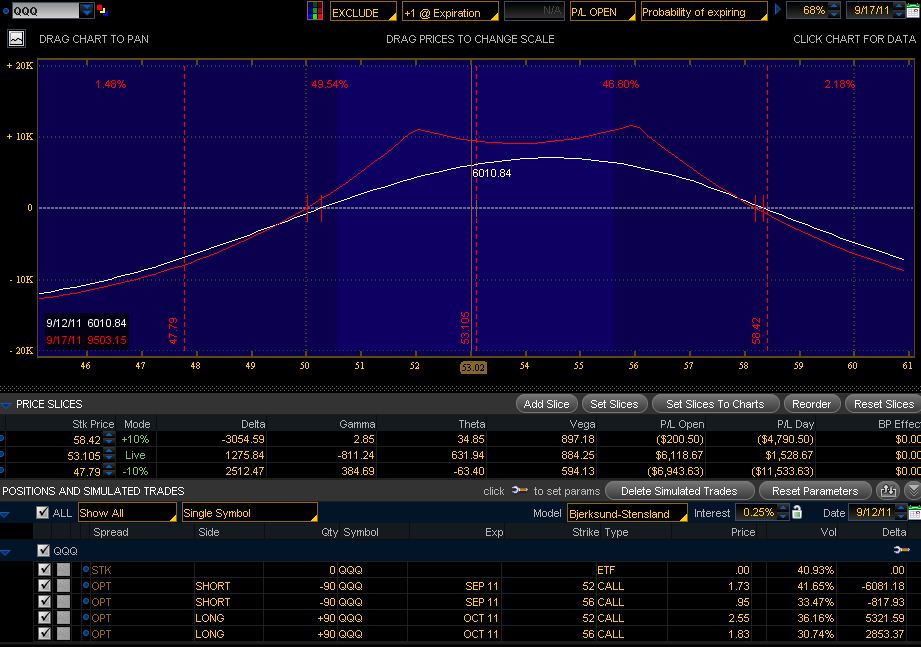This screenshot has width=921, height=647.
Task: Click the blue dot on the 53.105 Live slice row
Action: click(2, 454)
